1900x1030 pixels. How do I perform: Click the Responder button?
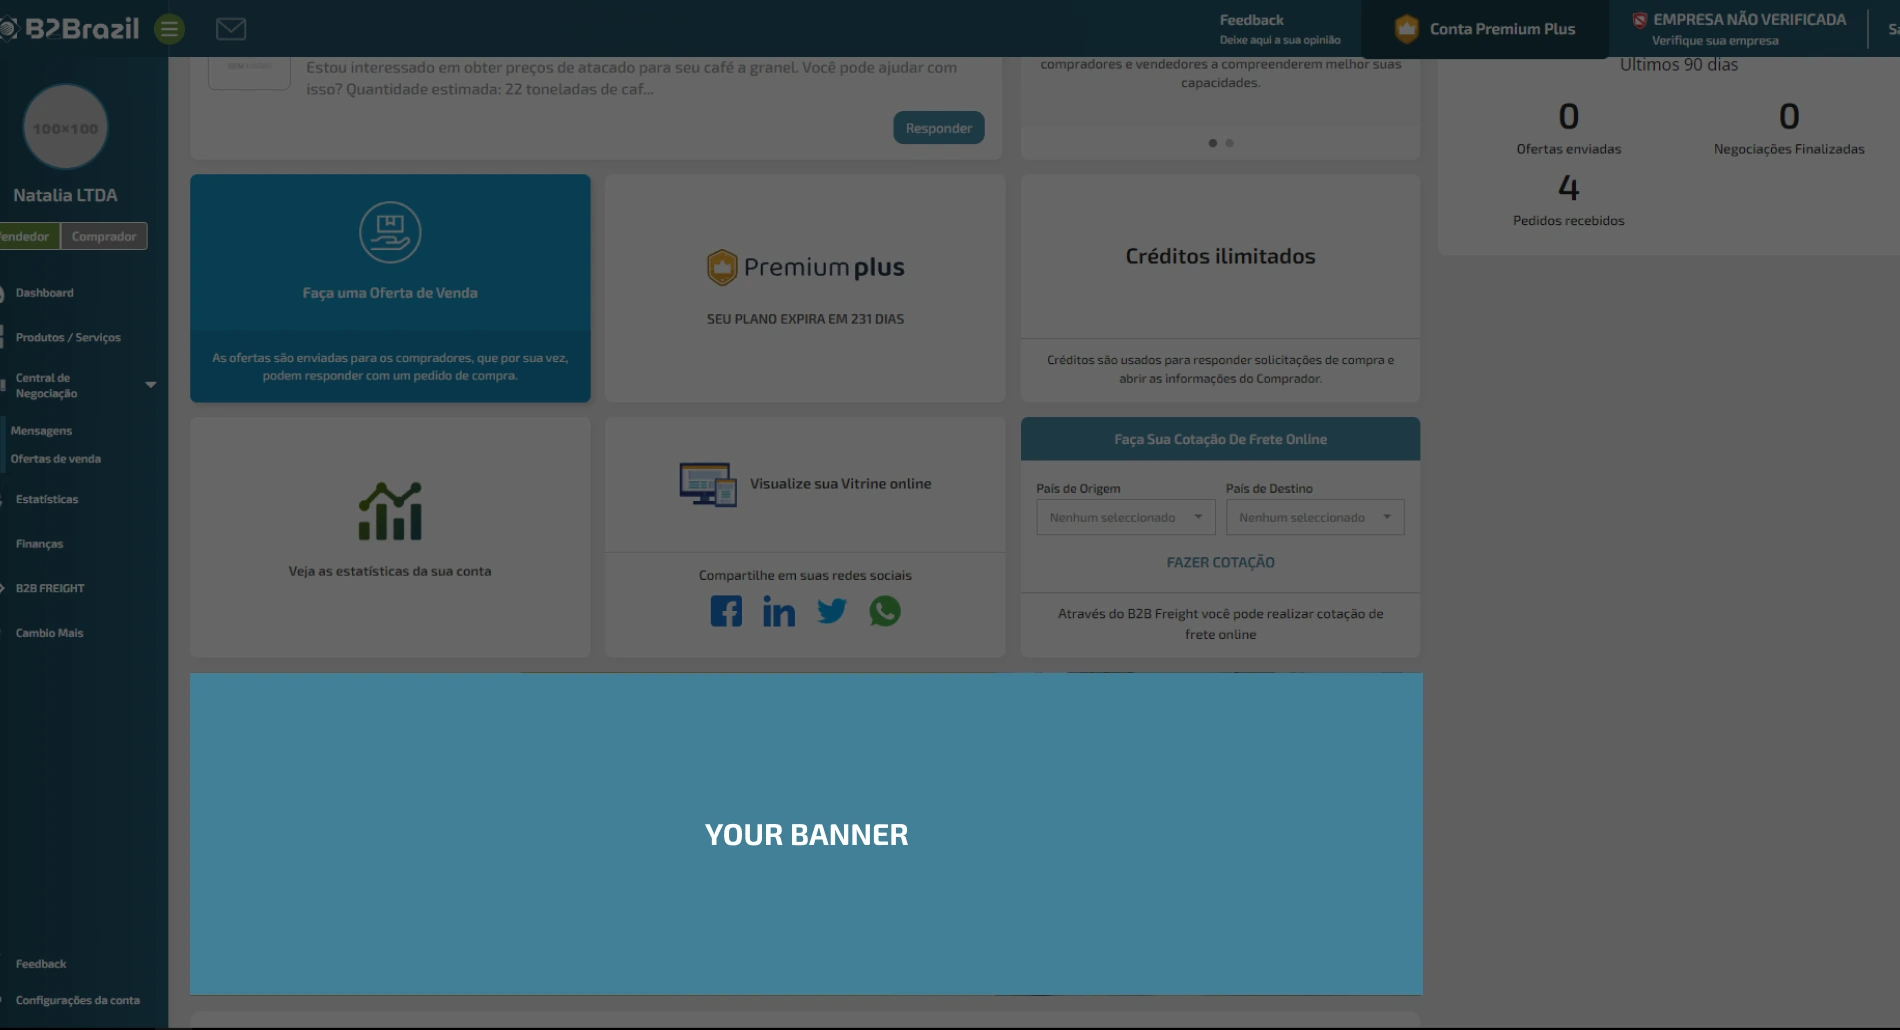938,128
